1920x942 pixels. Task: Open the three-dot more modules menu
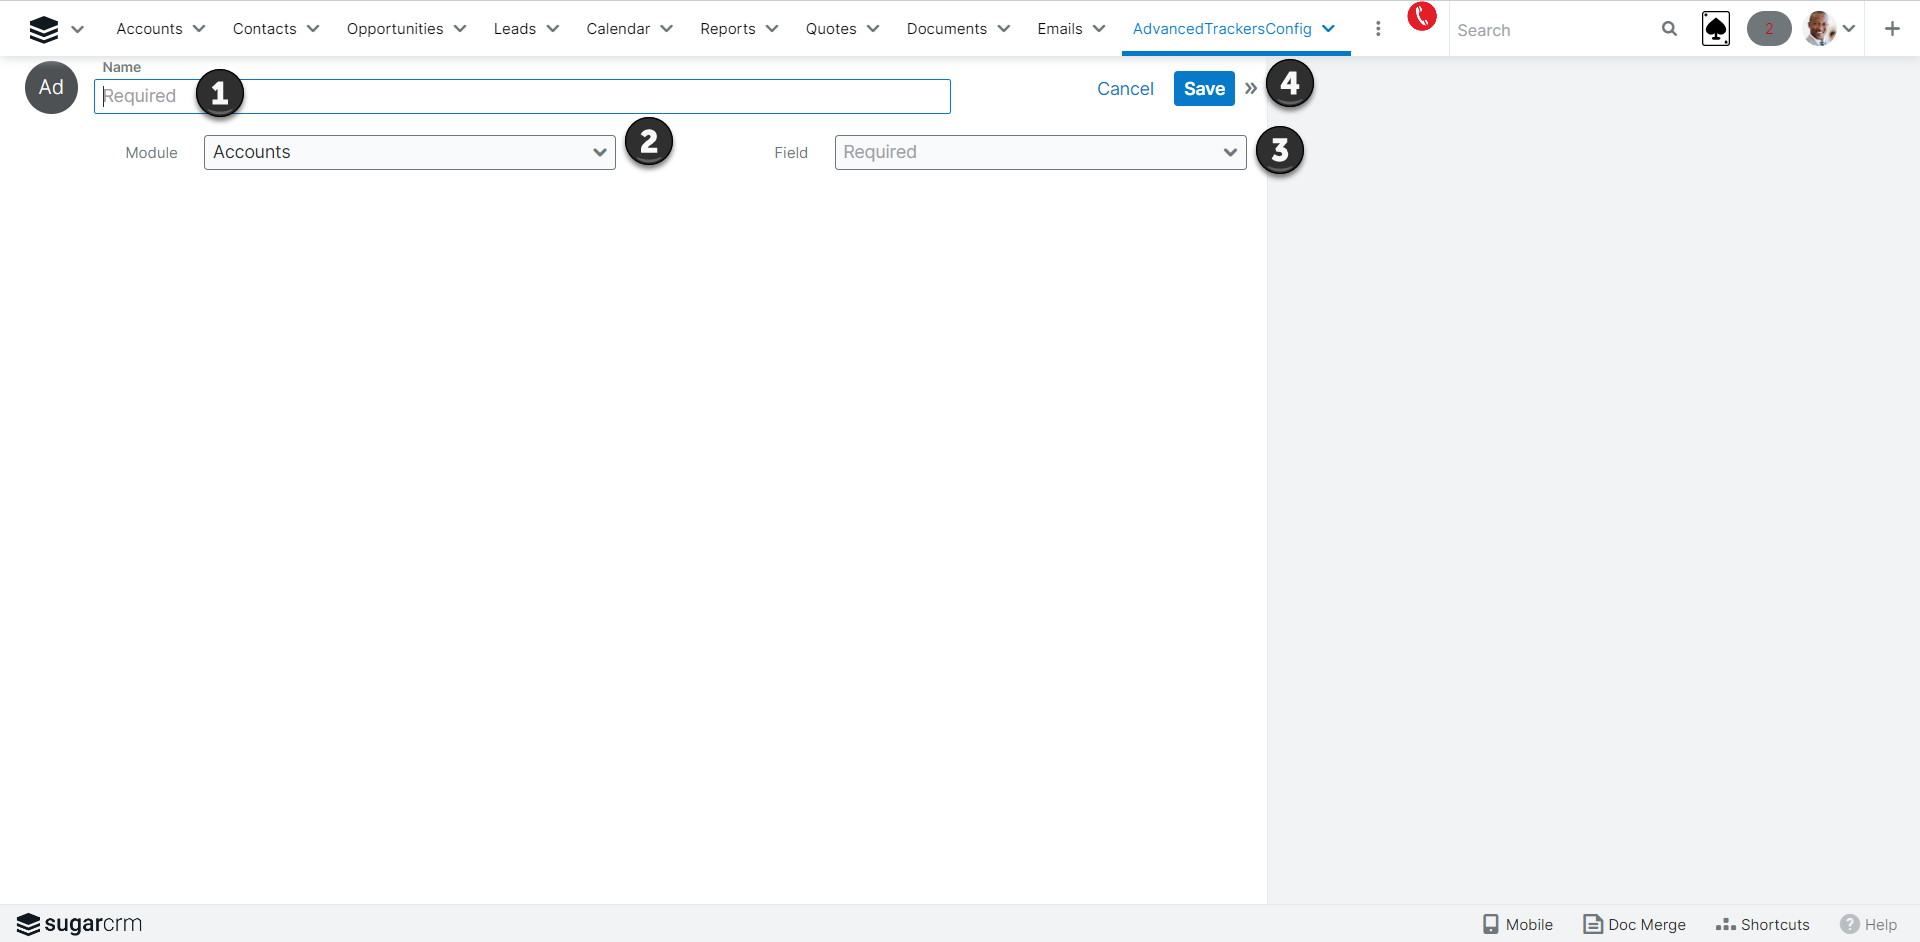click(1378, 29)
